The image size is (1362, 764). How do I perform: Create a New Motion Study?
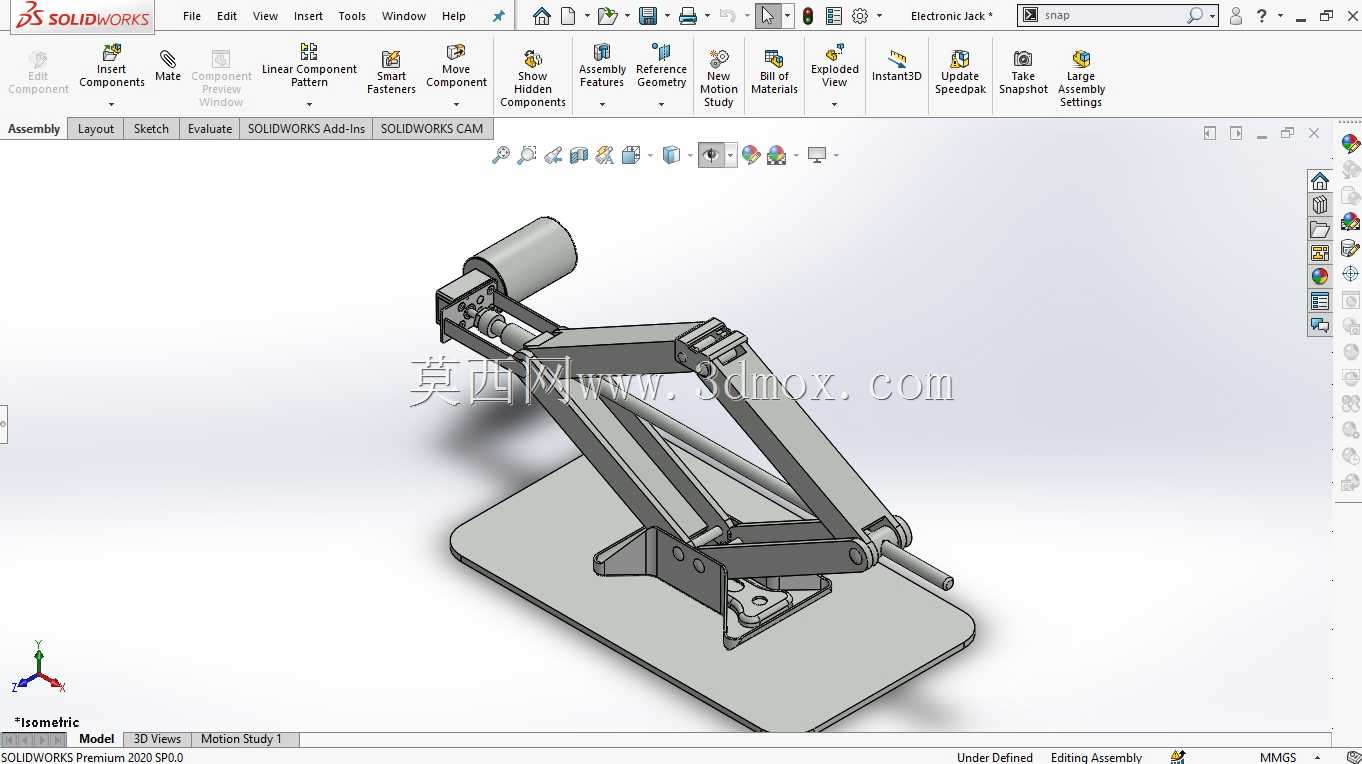pos(718,77)
